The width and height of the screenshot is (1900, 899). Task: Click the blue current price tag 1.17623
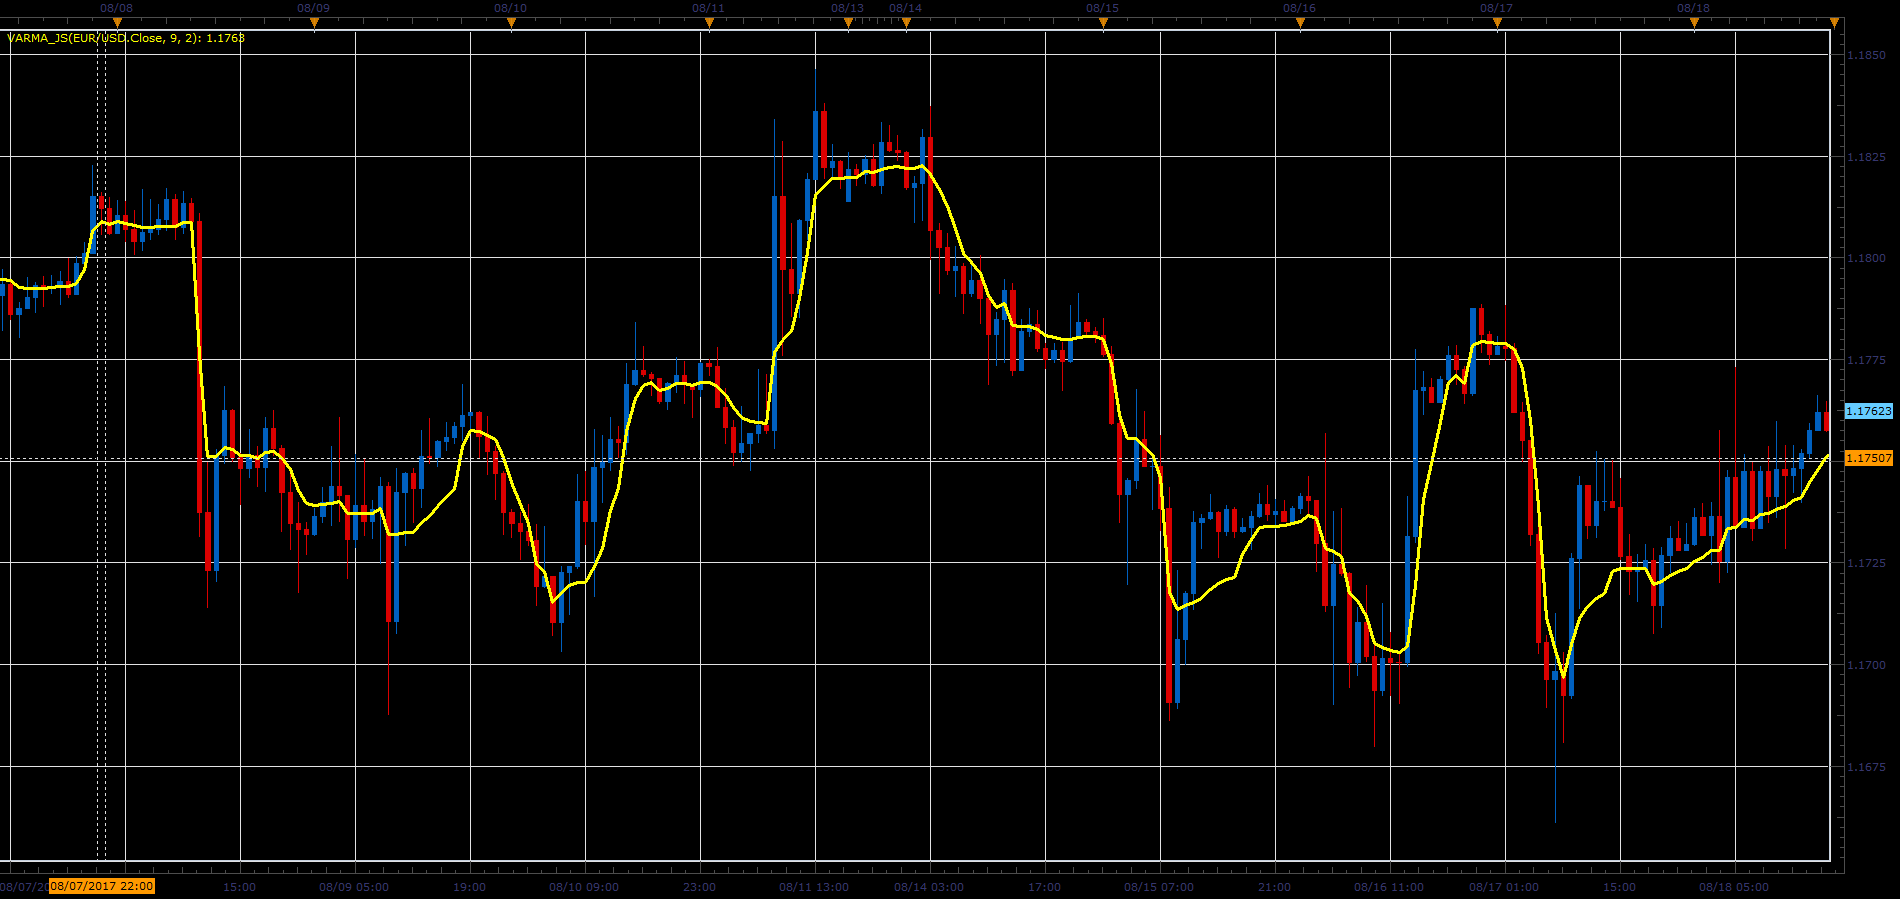pos(1868,411)
